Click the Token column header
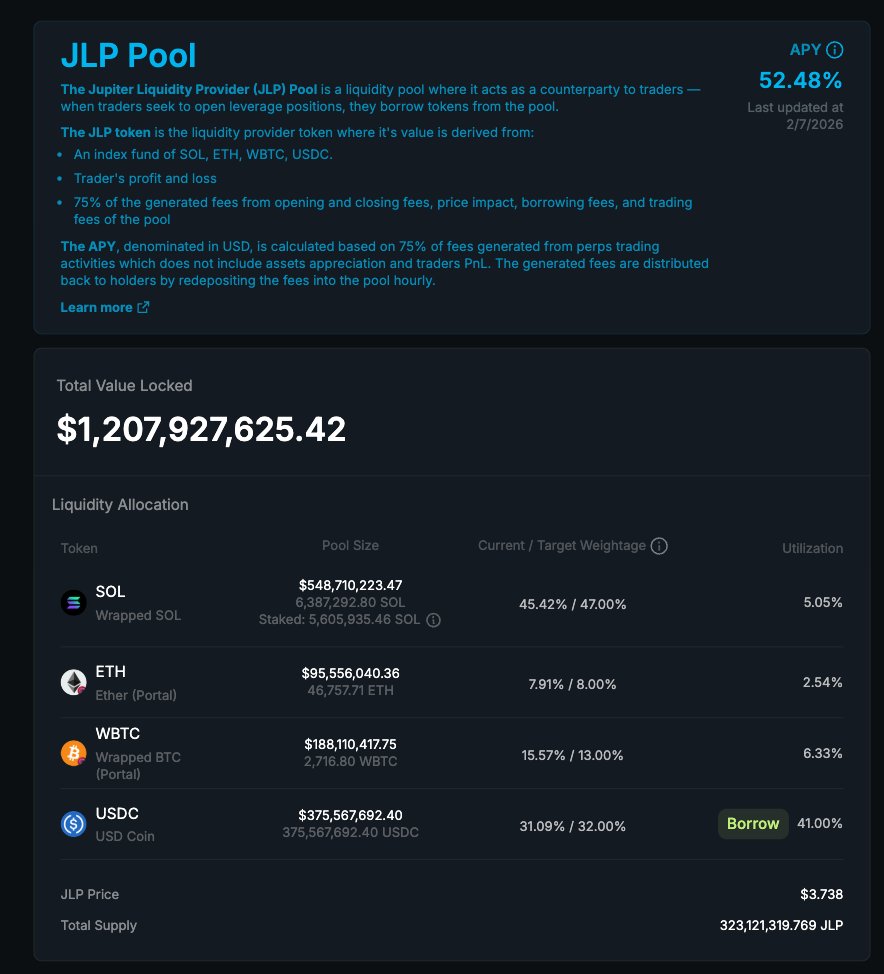Image resolution: width=884 pixels, height=974 pixels. pyautogui.click(x=79, y=548)
